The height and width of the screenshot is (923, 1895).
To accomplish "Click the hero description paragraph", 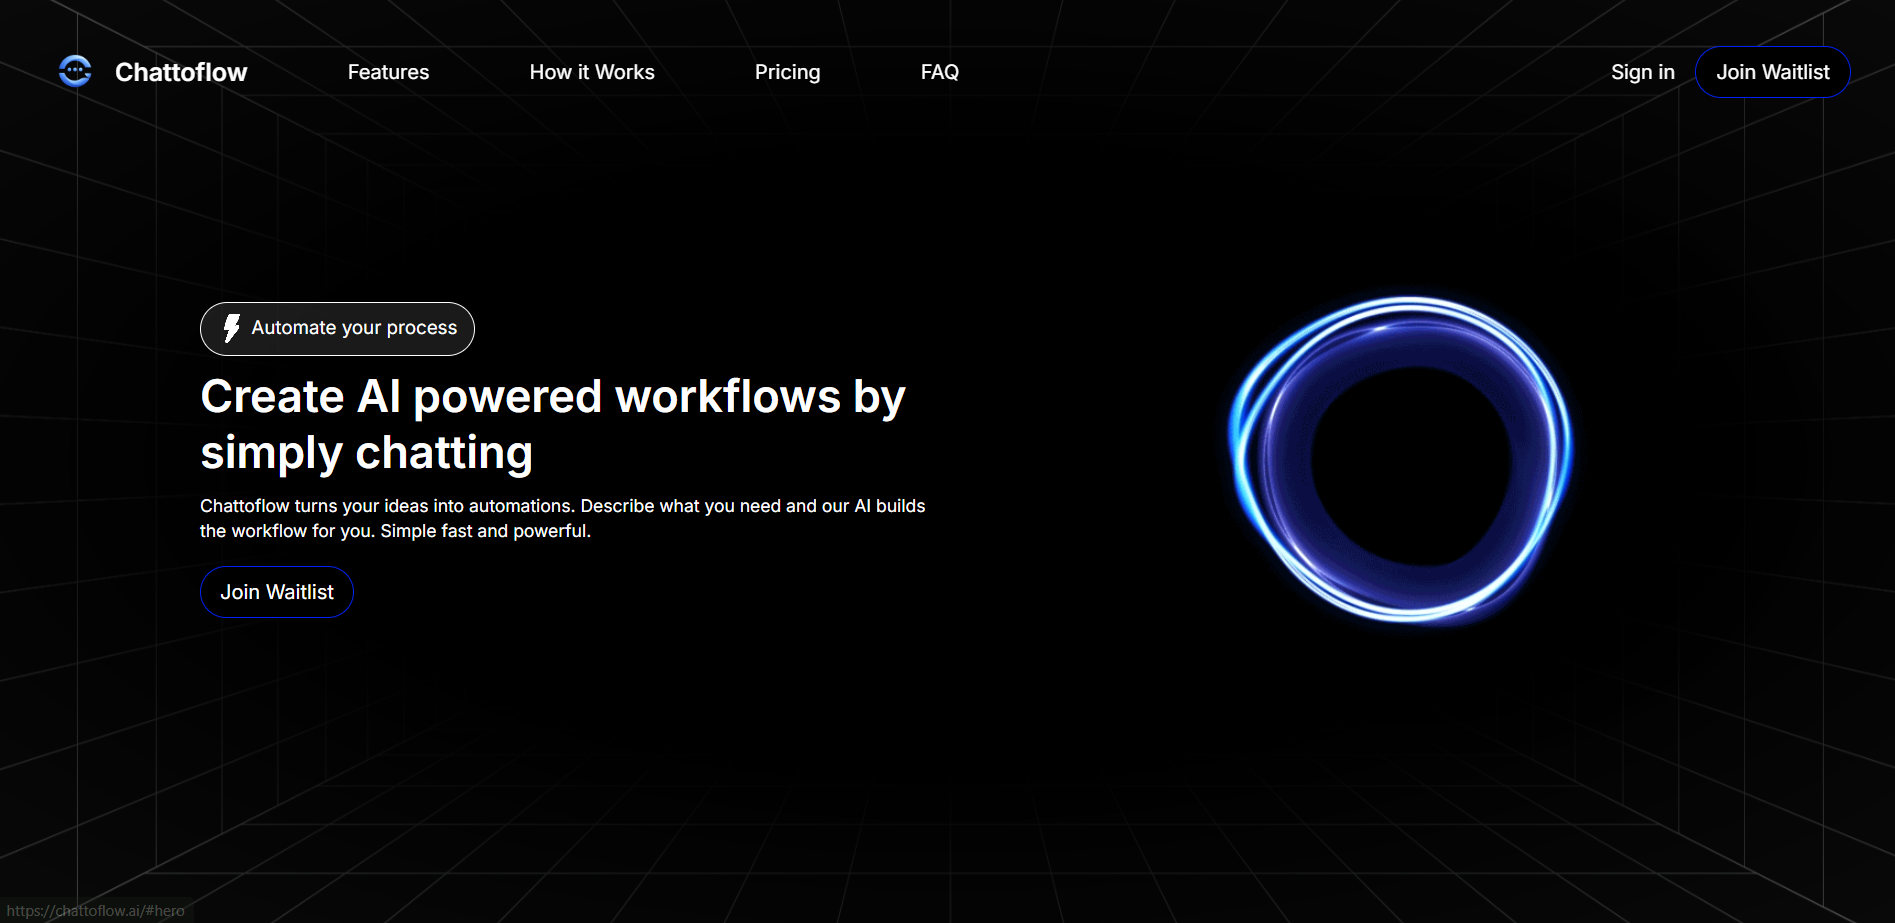I will pyautogui.click(x=563, y=518).
